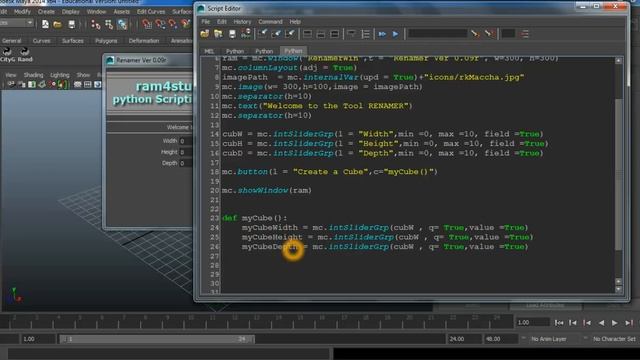Click Clear All broom icon

(290, 34)
